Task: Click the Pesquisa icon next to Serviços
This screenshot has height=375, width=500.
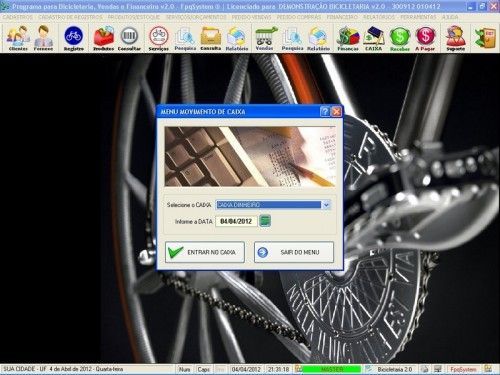Action: tap(185, 38)
